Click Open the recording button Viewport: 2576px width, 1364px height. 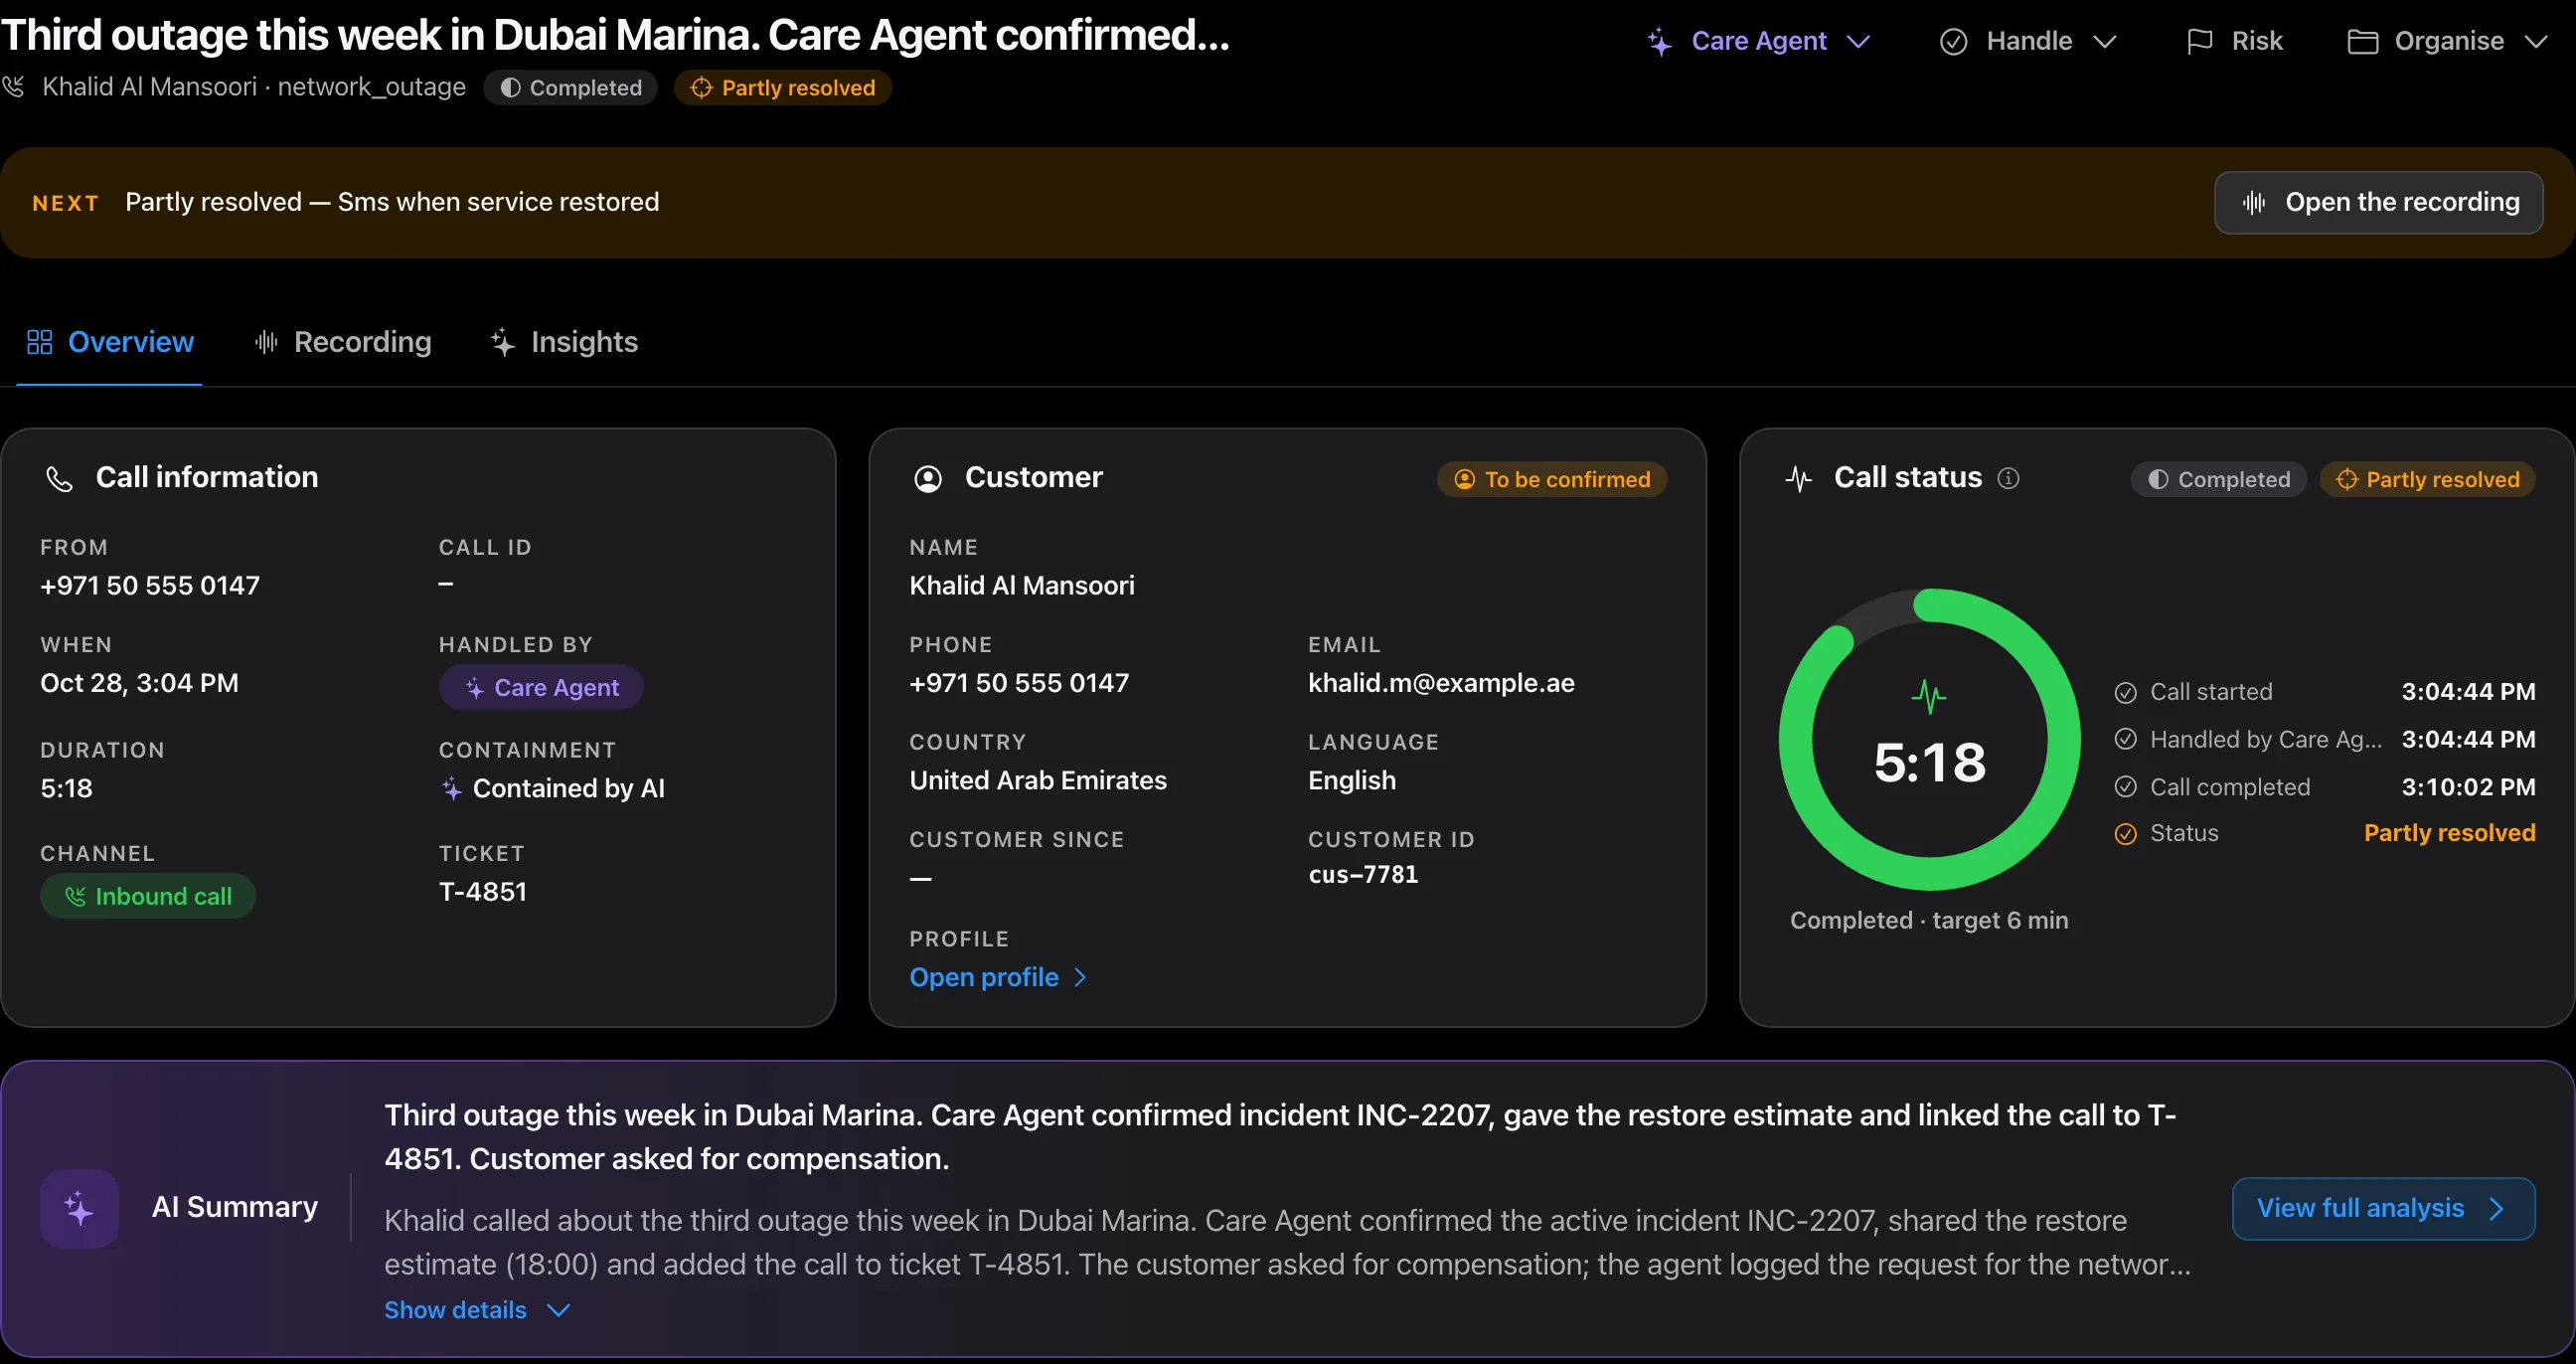click(2379, 202)
